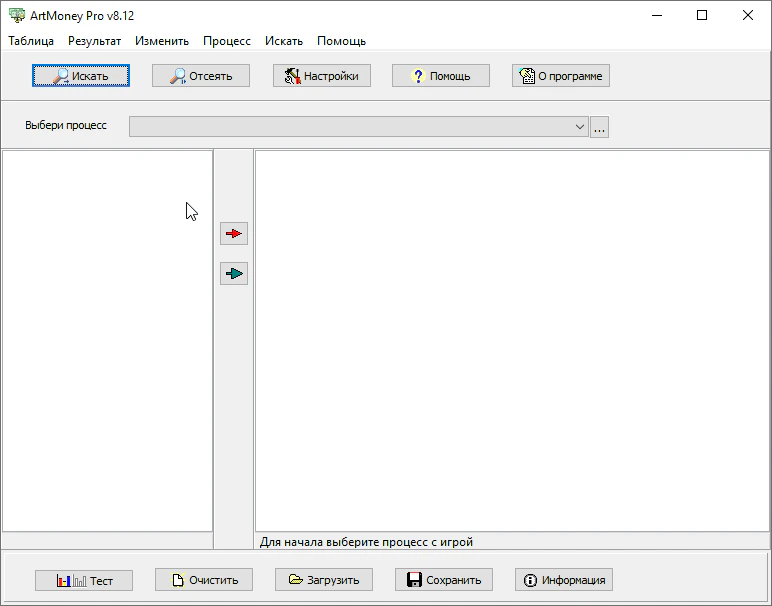This screenshot has height=606, width=772.
Task: Open Настройки settings button
Action: tap(321, 76)
